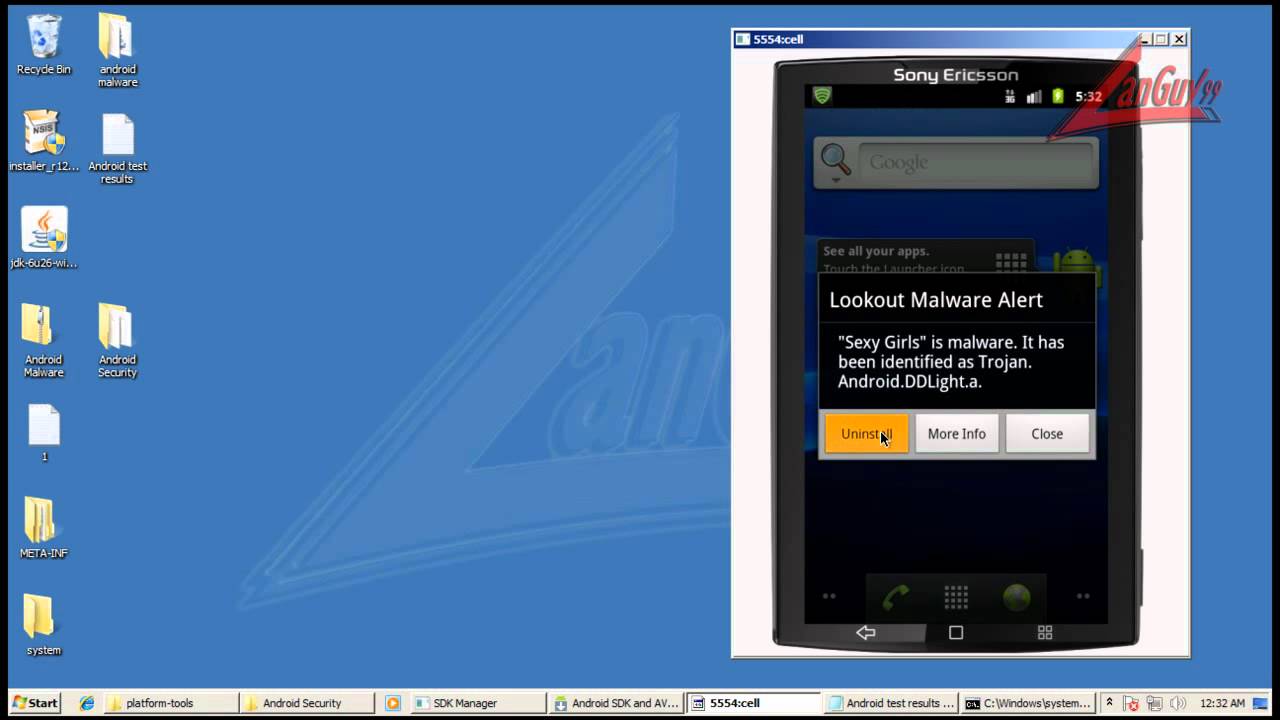The width and height of the screenshot is (1280, 720).
Task: Switch to 'Android SDK and AV...' taskbar item
Action: pos(616,703)
